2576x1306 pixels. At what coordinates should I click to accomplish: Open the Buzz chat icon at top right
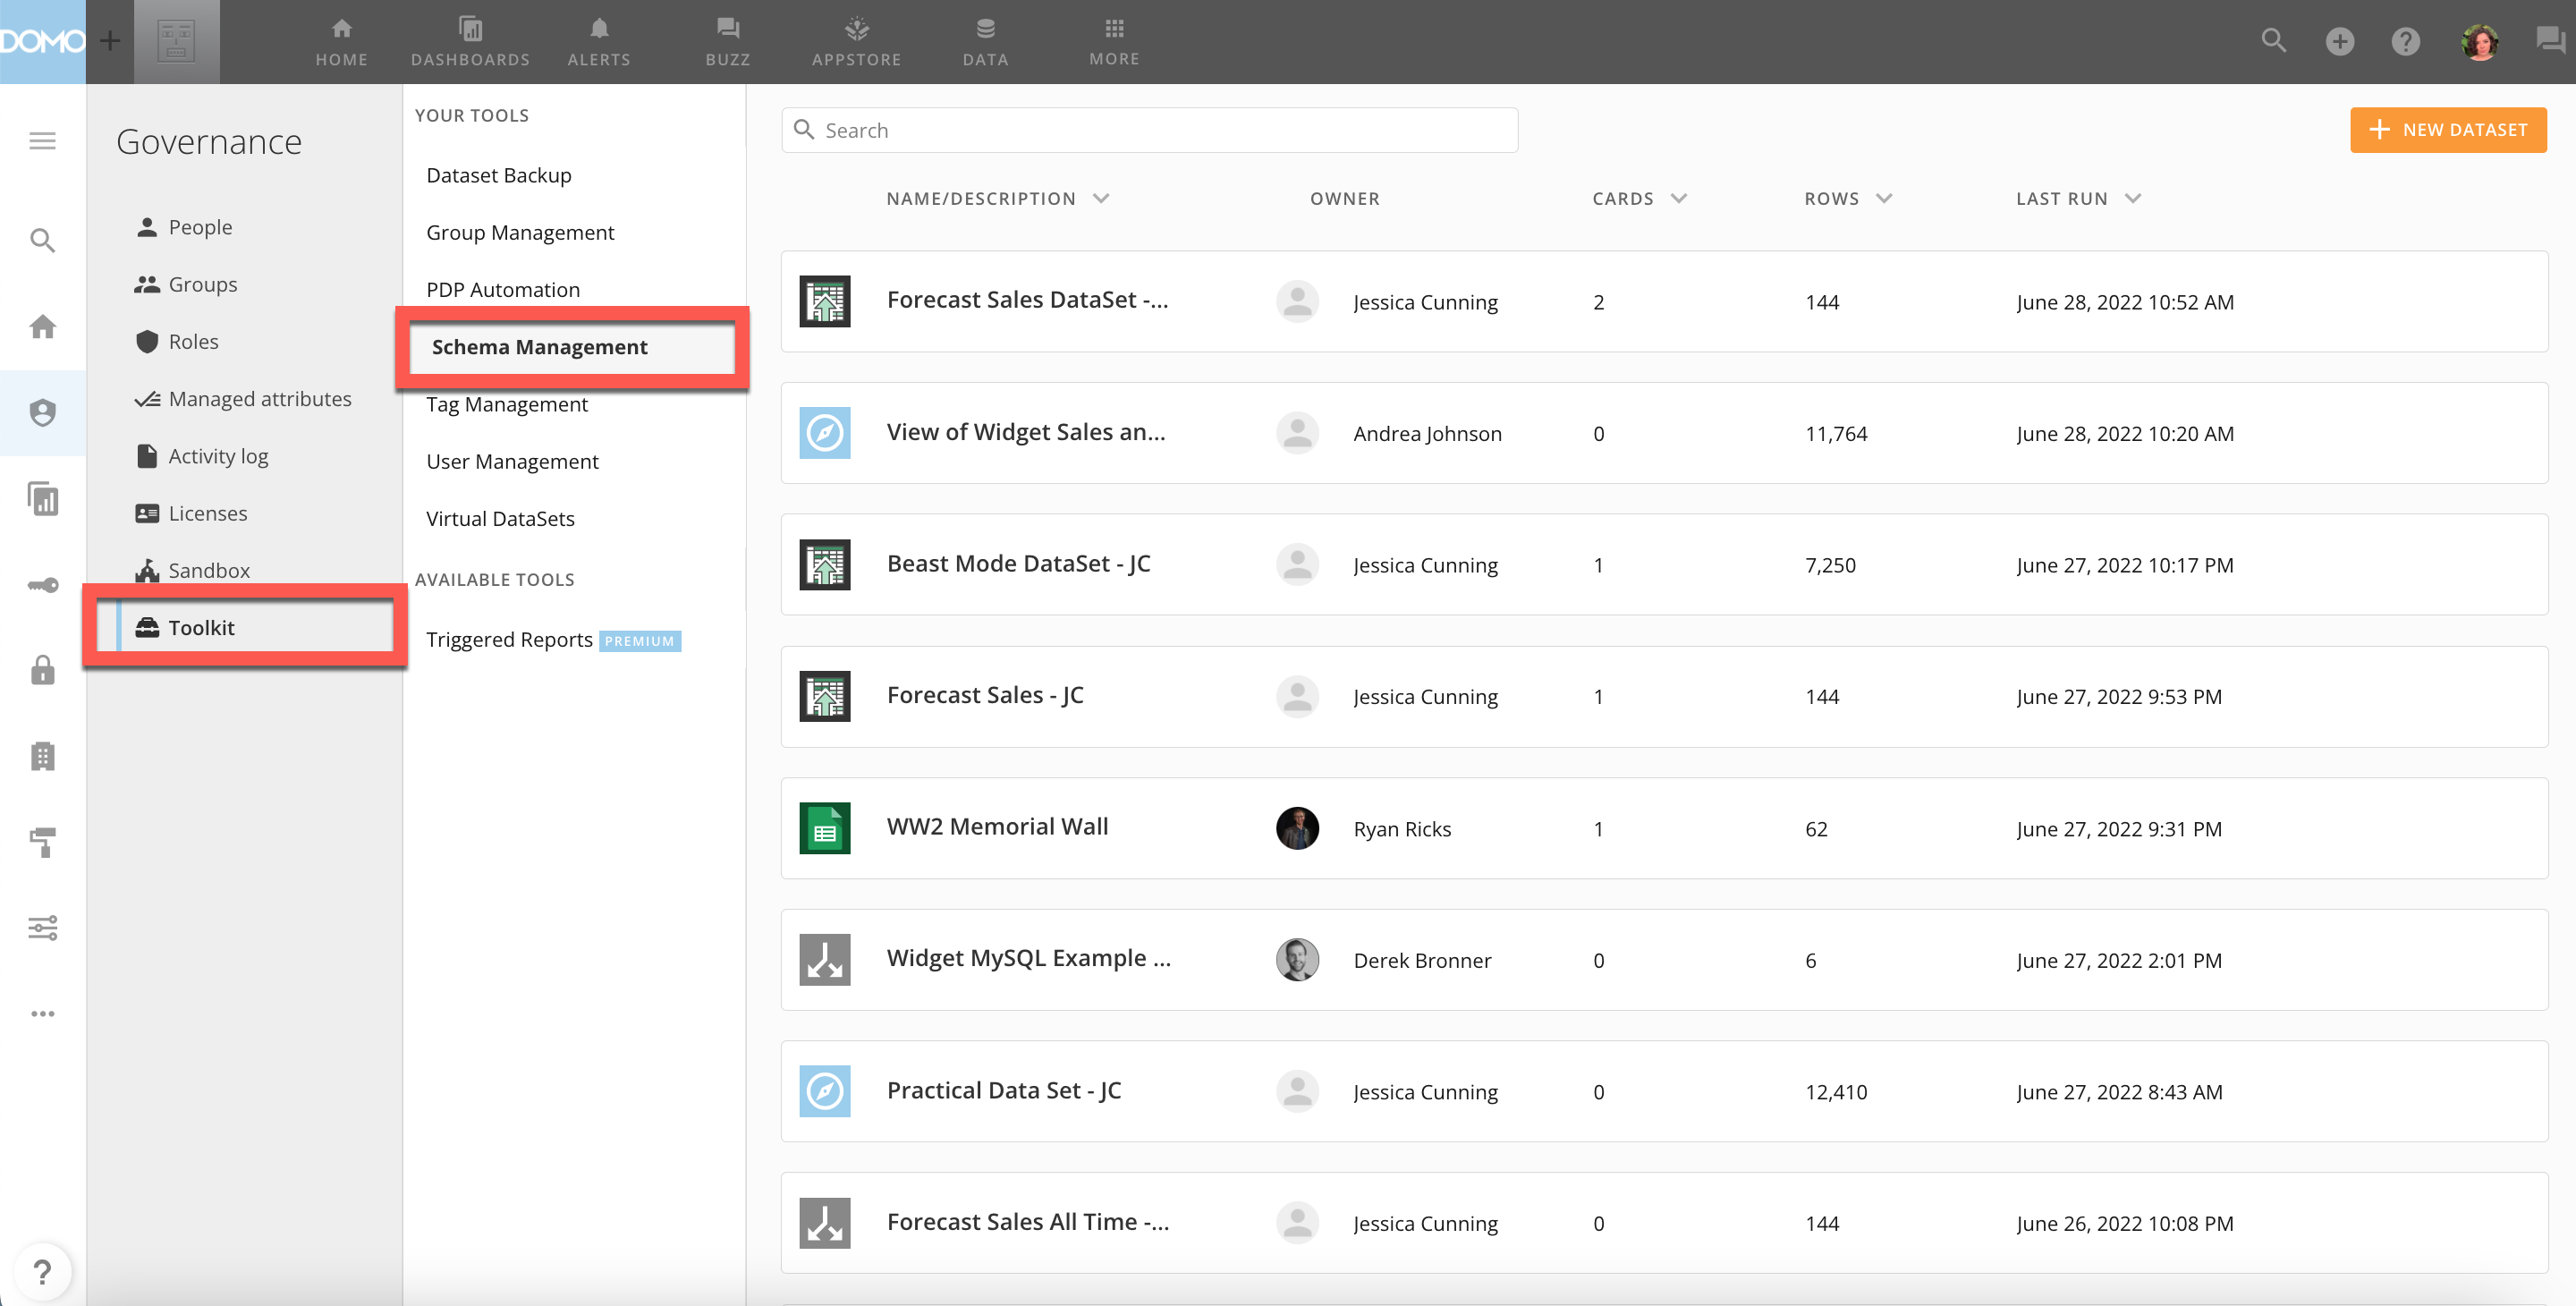pyautogui.click(x=2549, y=40)
